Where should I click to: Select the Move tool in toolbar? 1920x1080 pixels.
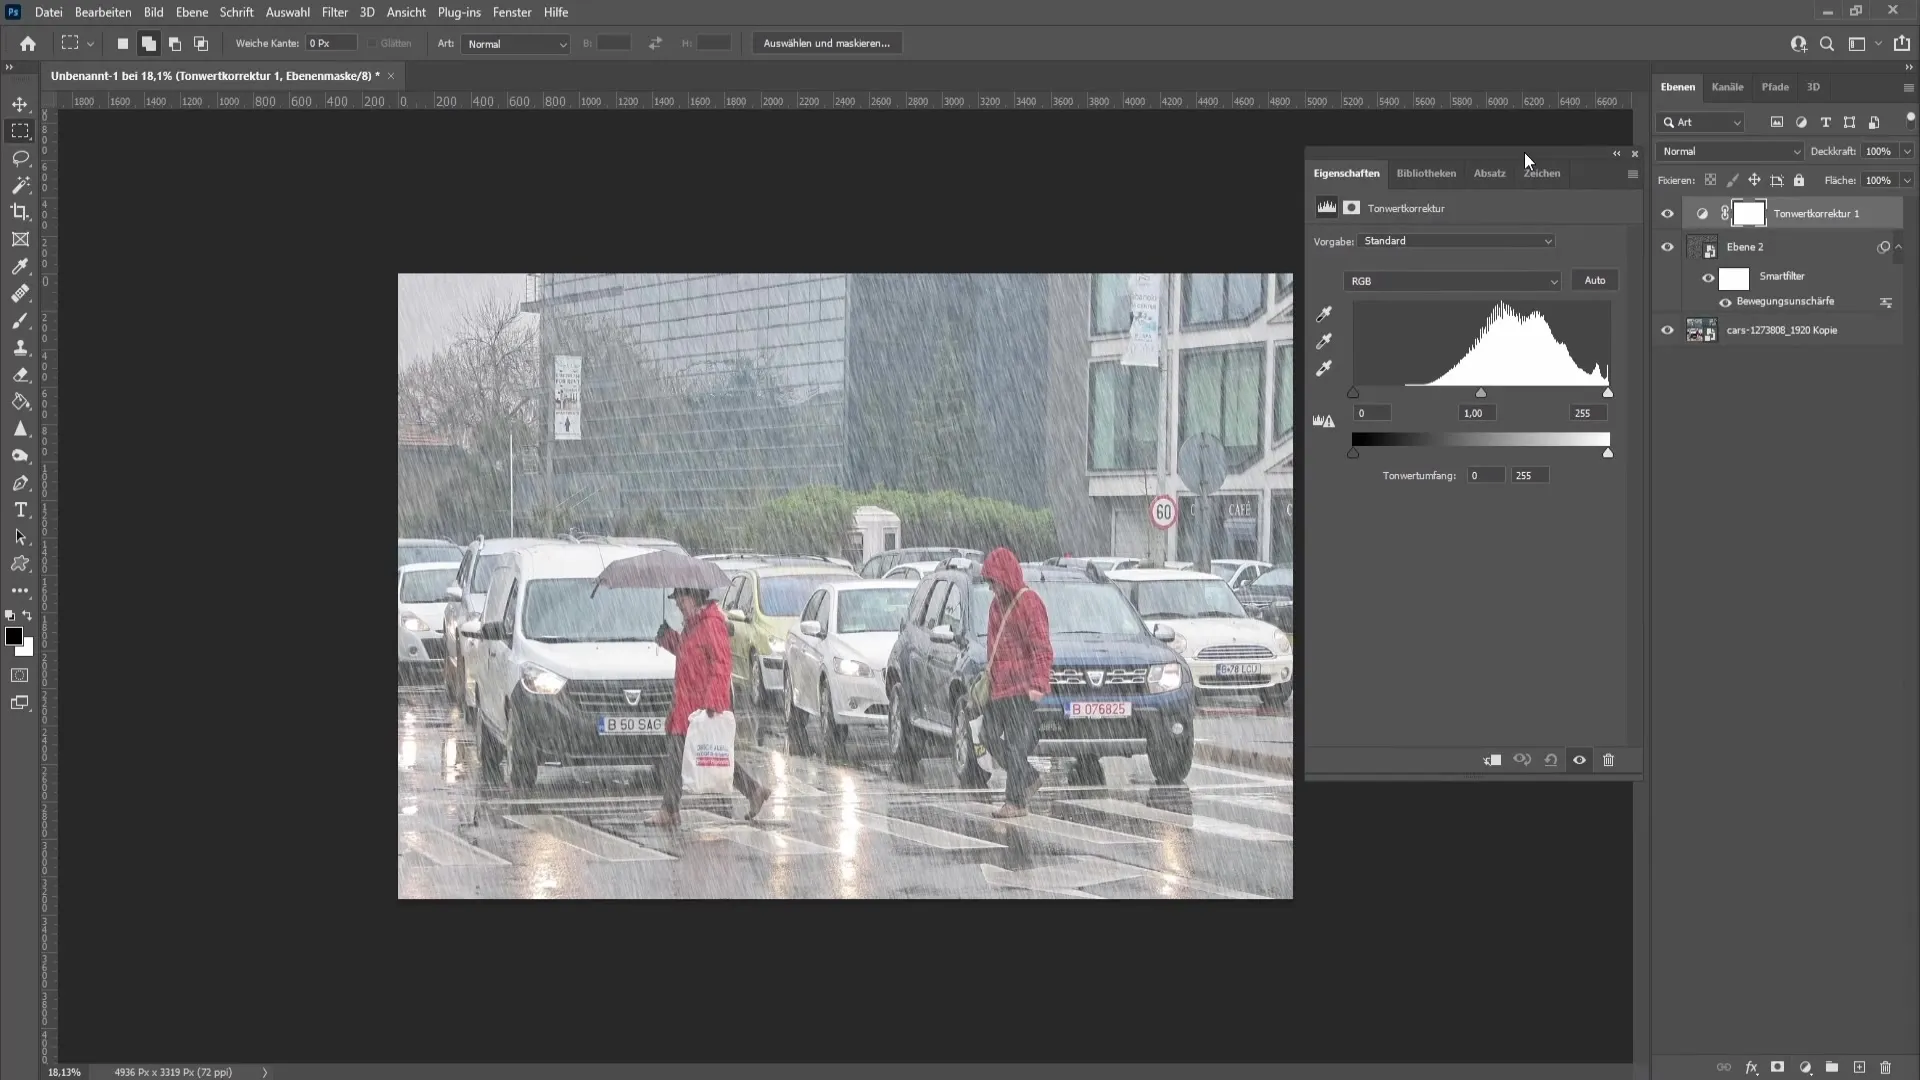click(20, 103)
